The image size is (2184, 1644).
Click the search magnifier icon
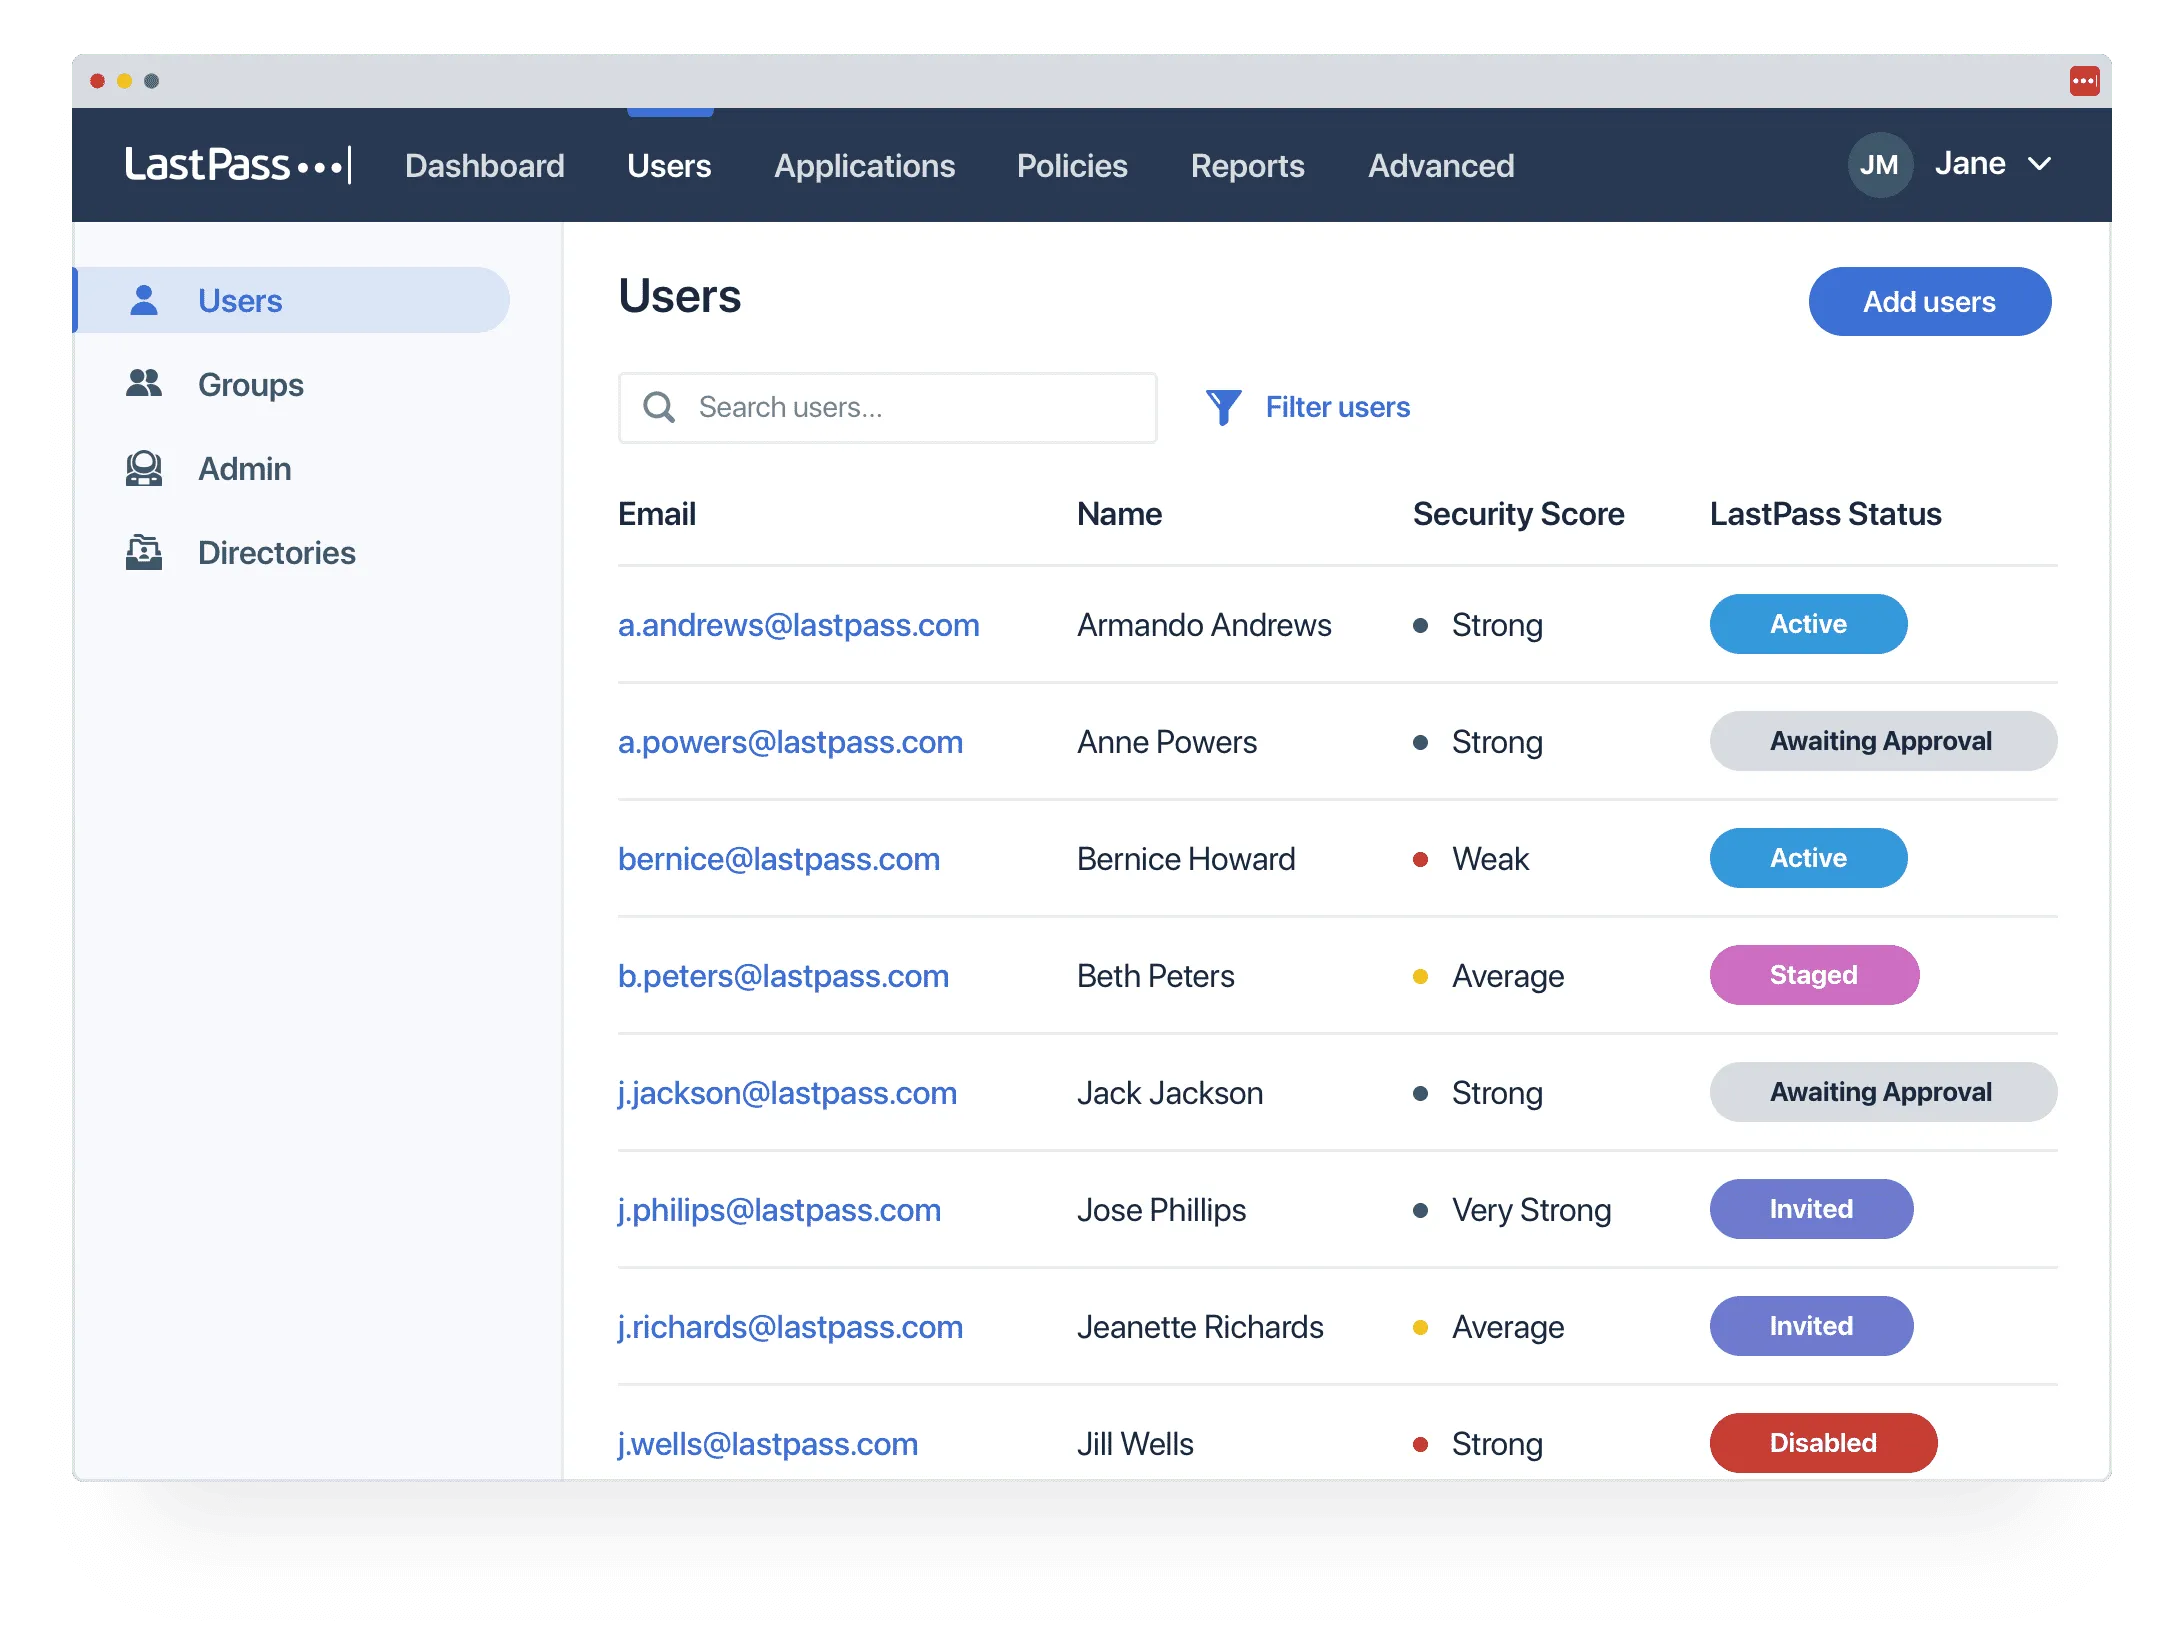click(x=659, y=407)
